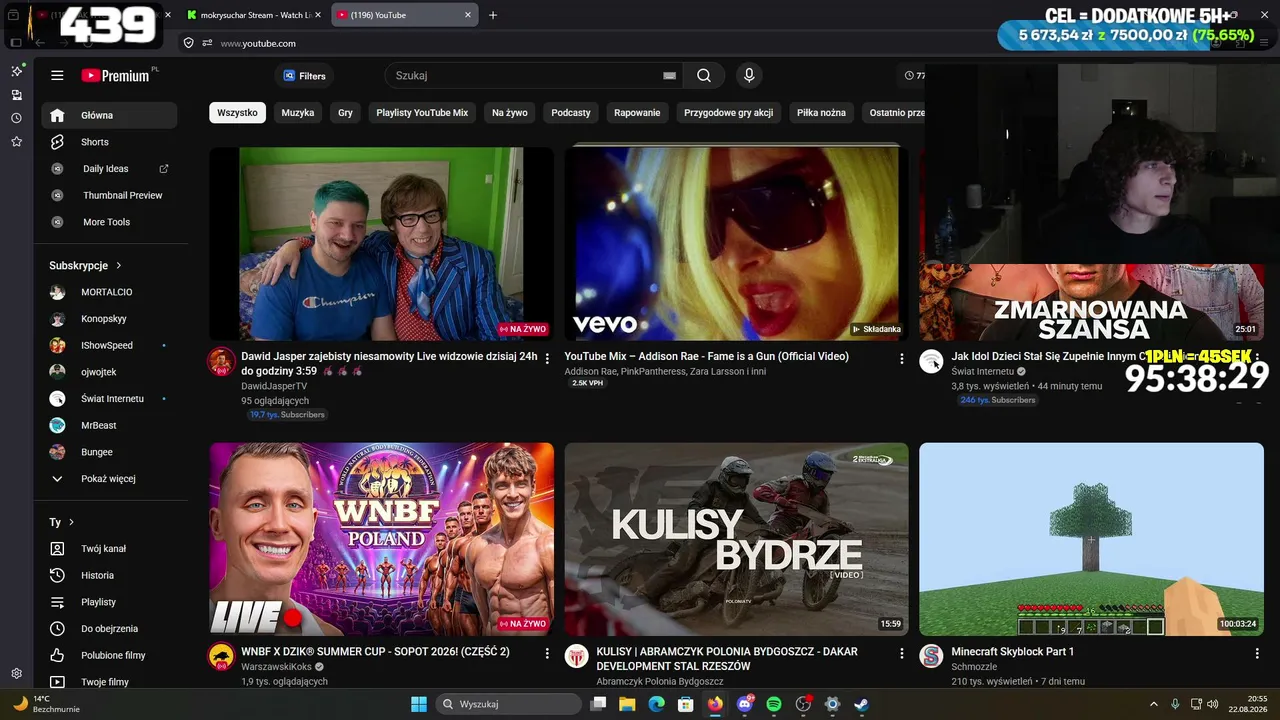Open options menu for Dawid Jasper video
The image size is (1280, 720).
tap(547, 358)
